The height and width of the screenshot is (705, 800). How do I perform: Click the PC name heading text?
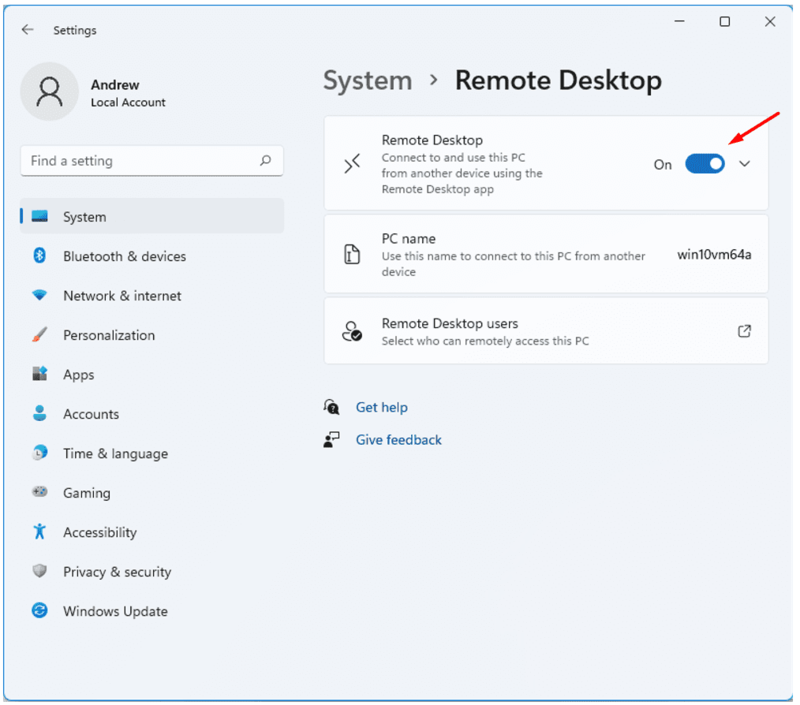[409, 239]
